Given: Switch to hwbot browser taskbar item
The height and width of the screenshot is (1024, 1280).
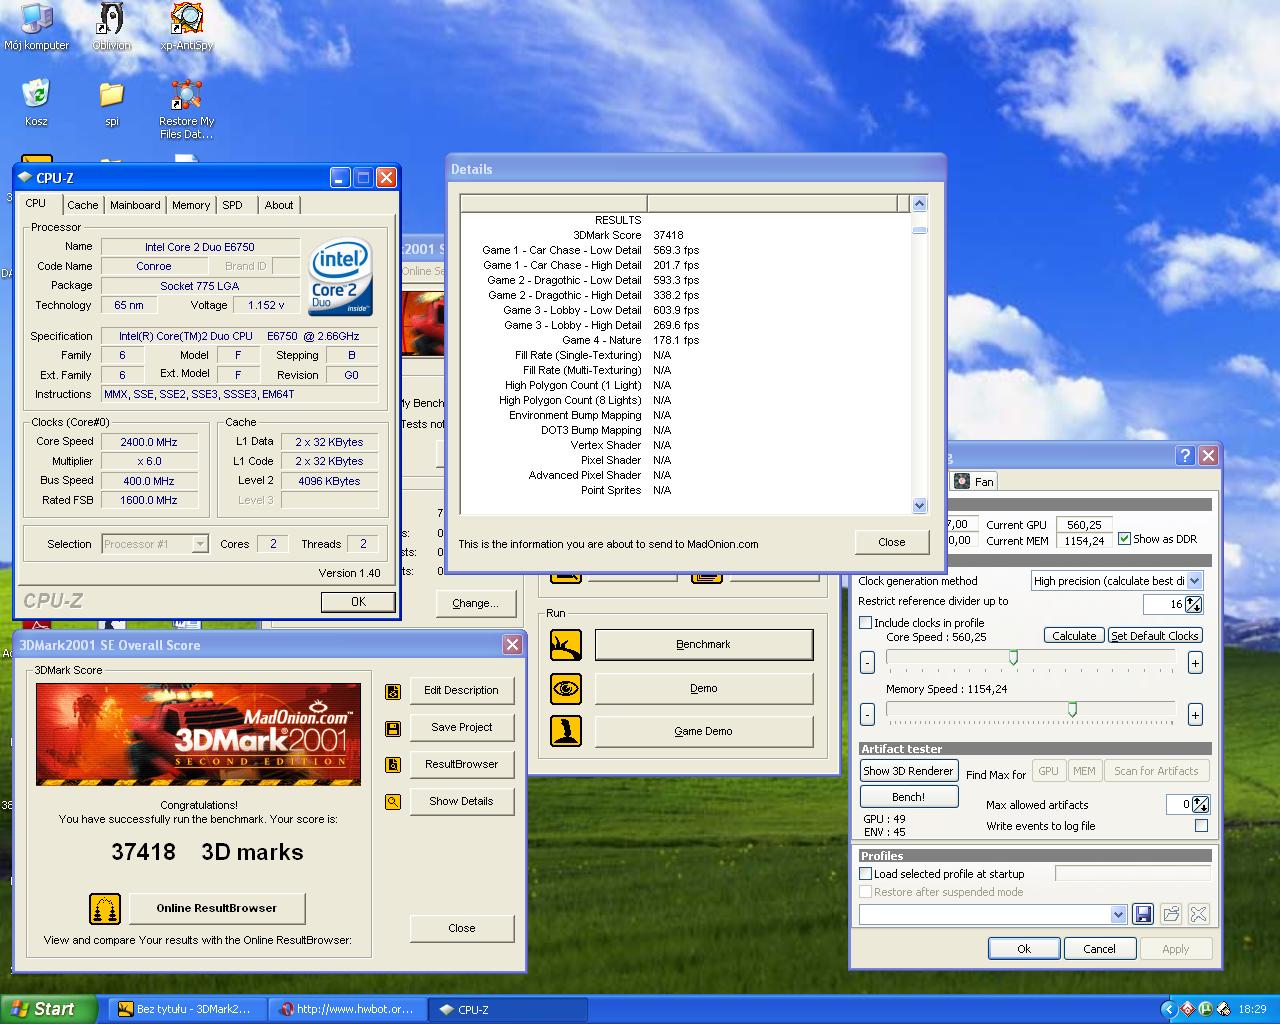Looking at the screenshot, I should pos(348,1010).
